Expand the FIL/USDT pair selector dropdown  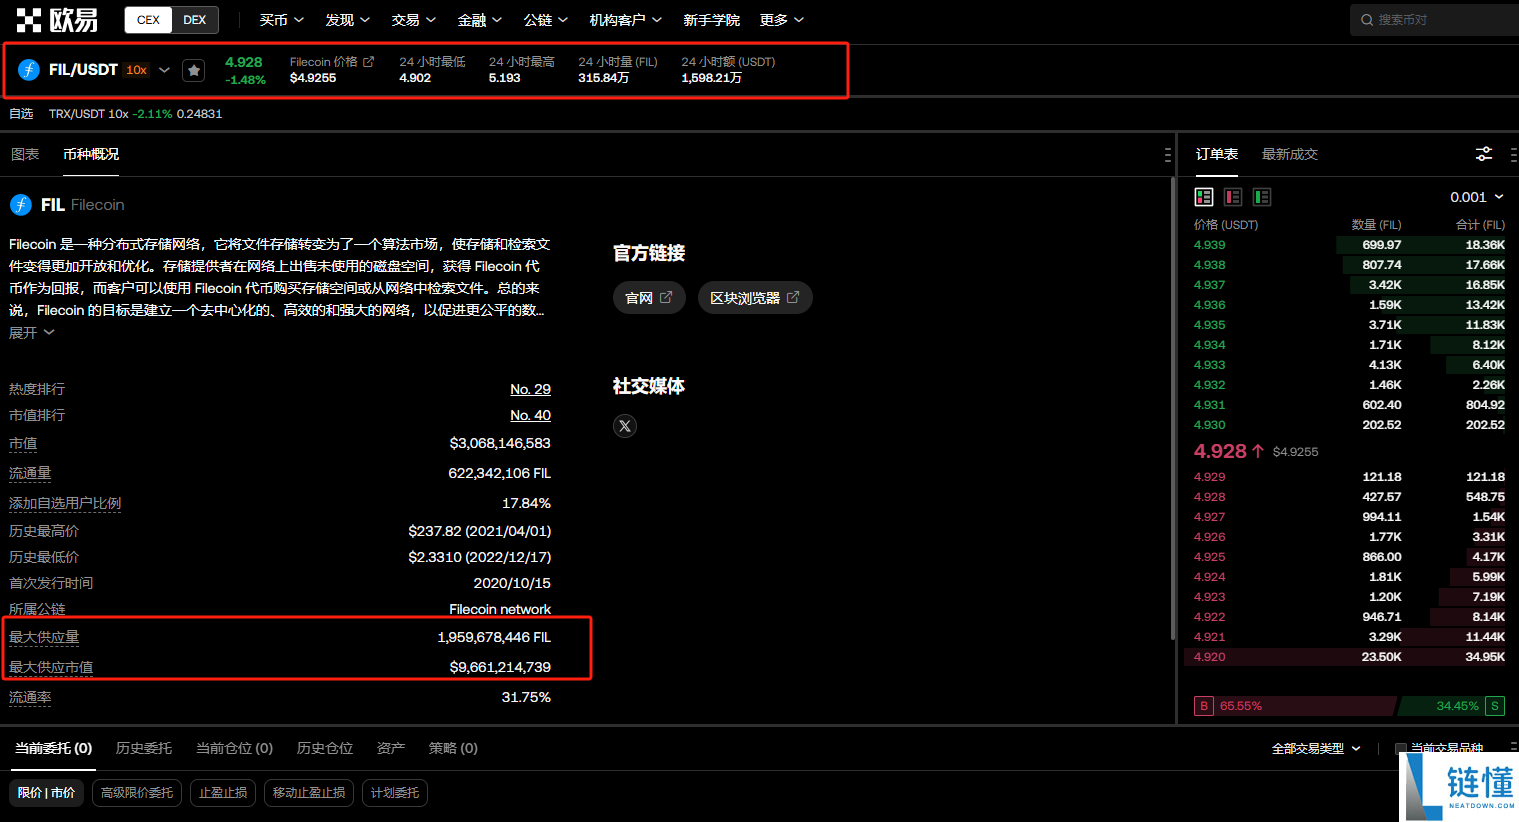click(164, 70)
